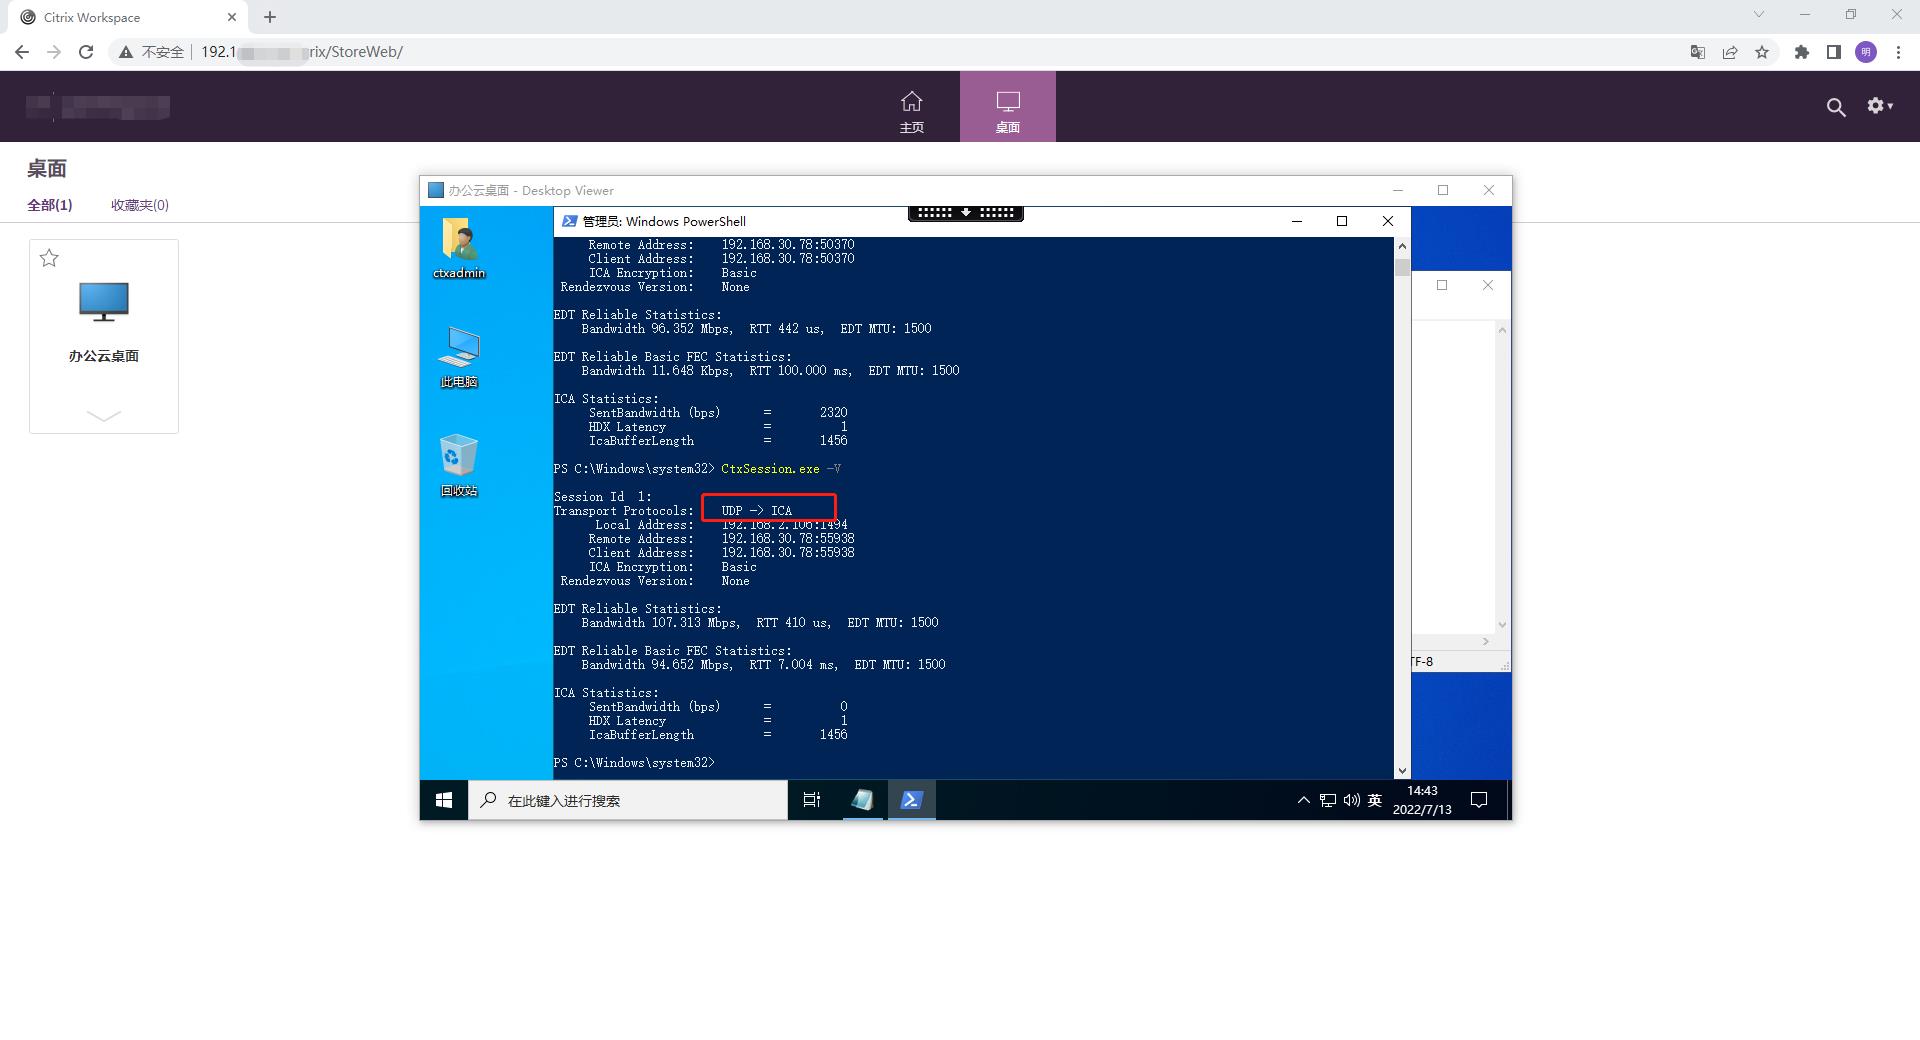Screen dimensions: 1920x1040
Task: Expand the Desktop Viewer toolbar handle
Action: coord(966,212)
